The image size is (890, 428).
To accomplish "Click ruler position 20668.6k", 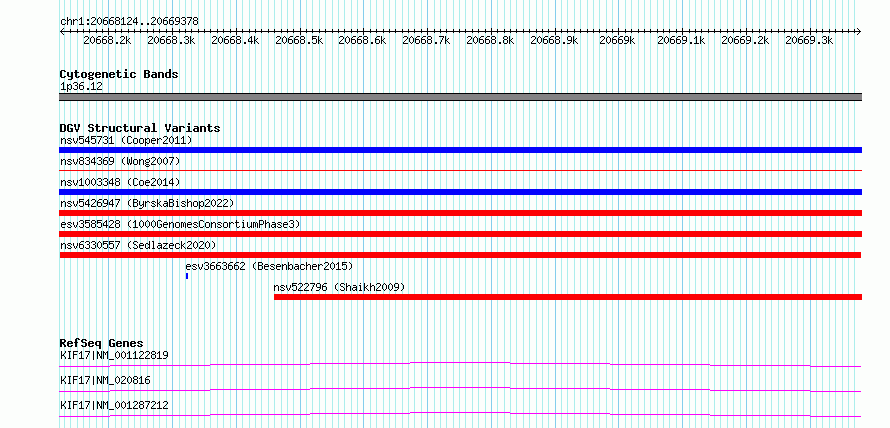I will (x=362, y=40).
